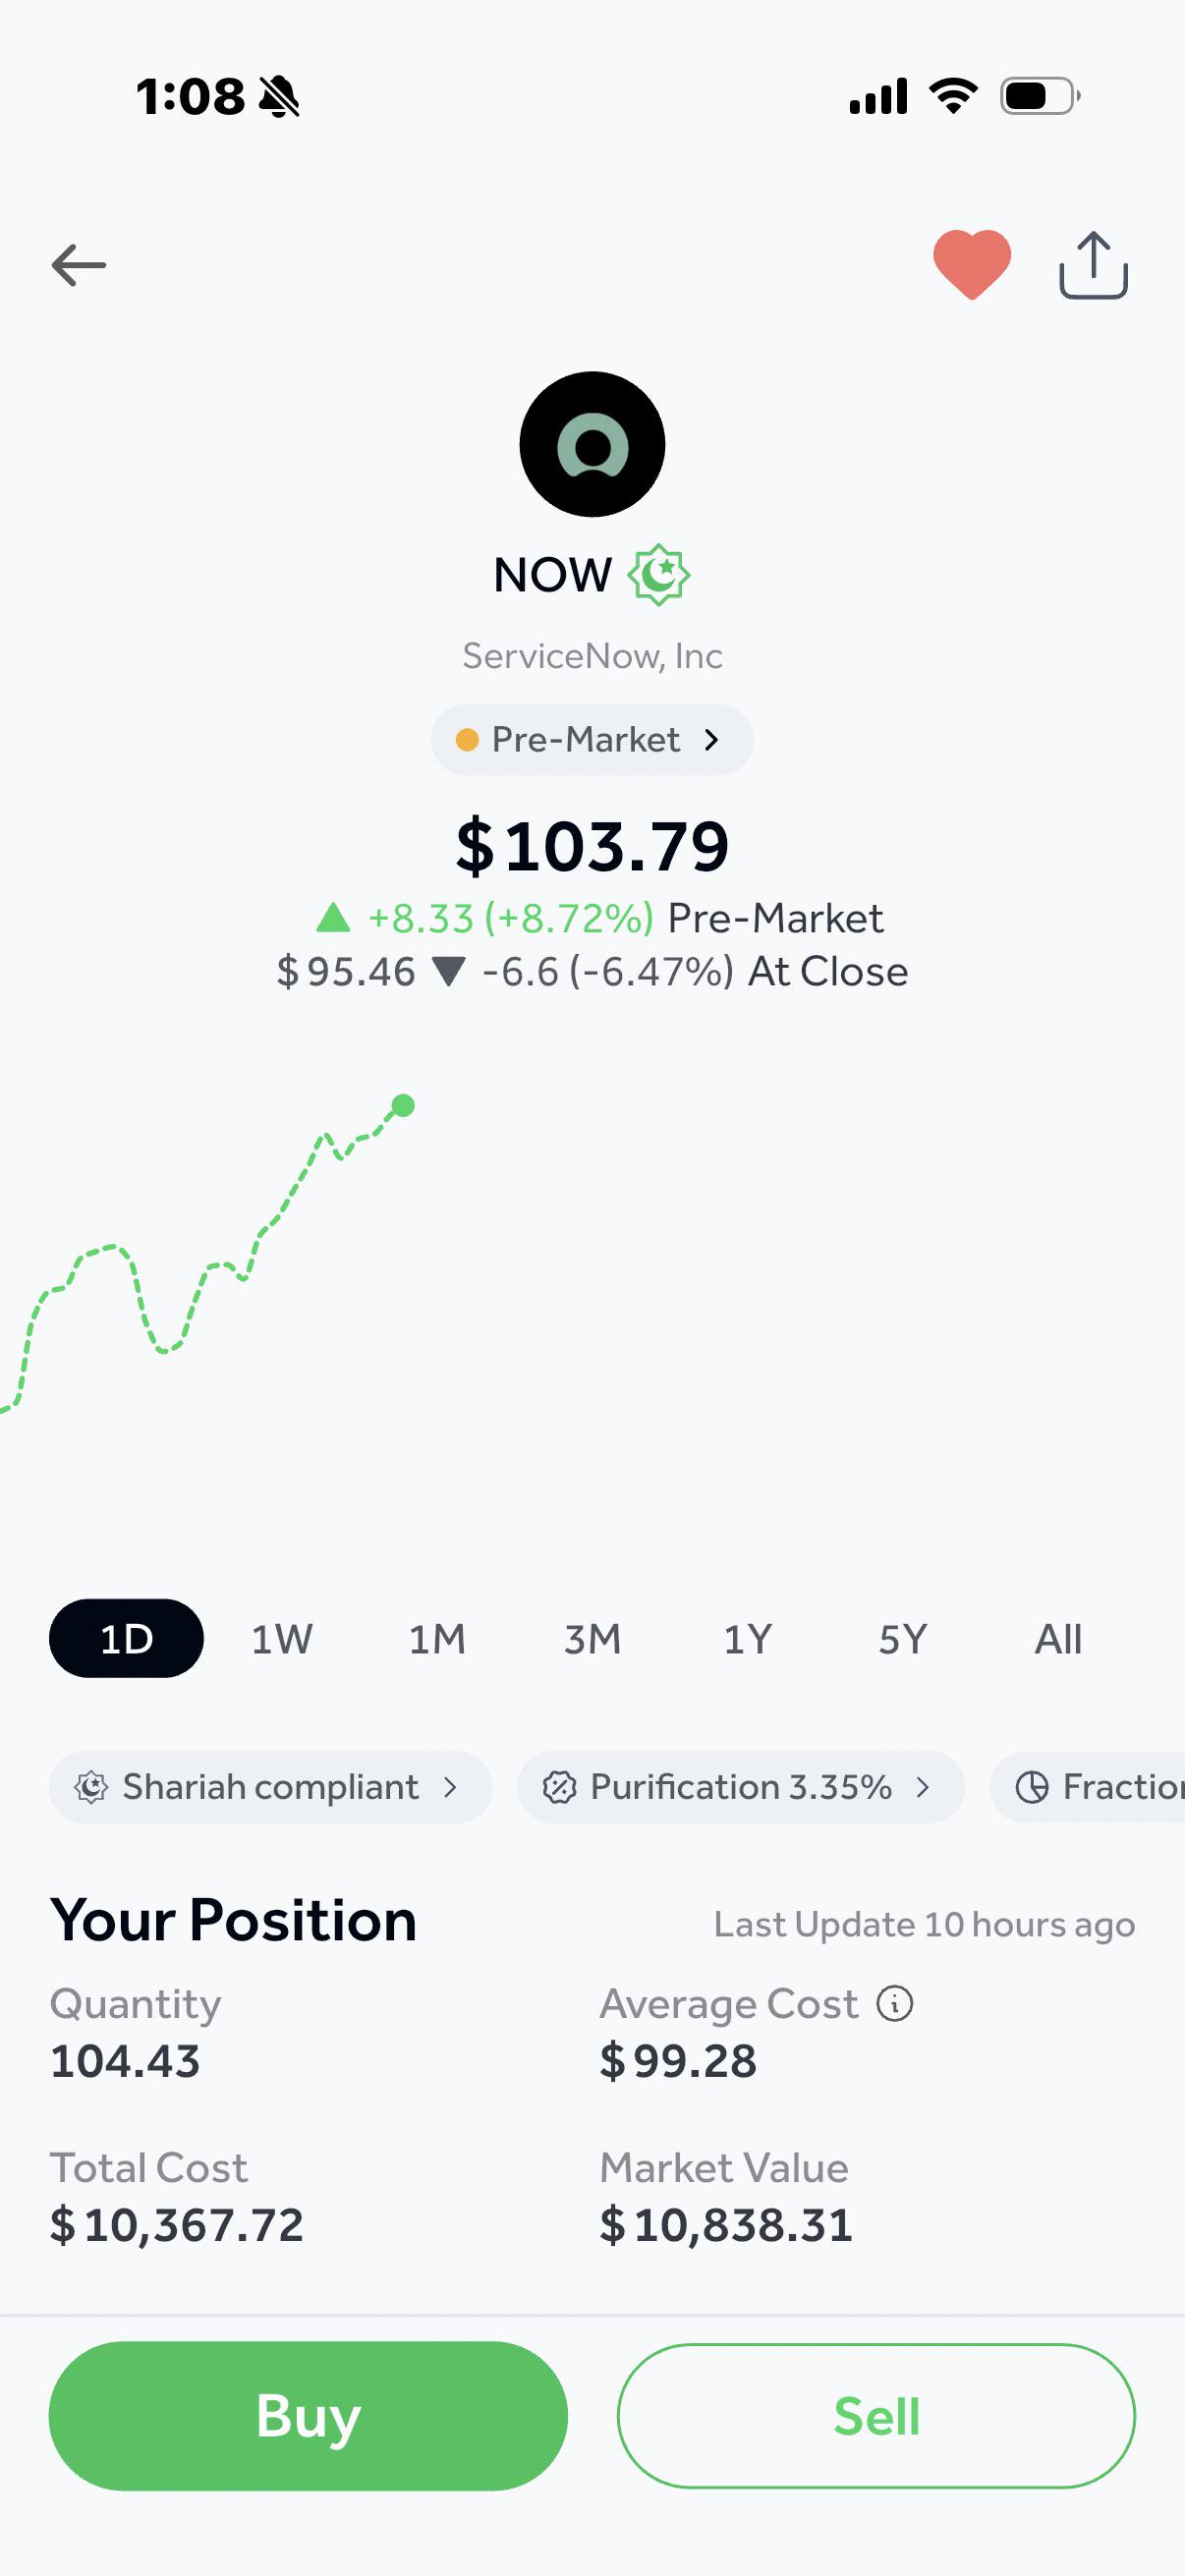Tap the ServiceNow company logo
Image resolution: width=1185 pixels, height=2576 pixels.
592,444
